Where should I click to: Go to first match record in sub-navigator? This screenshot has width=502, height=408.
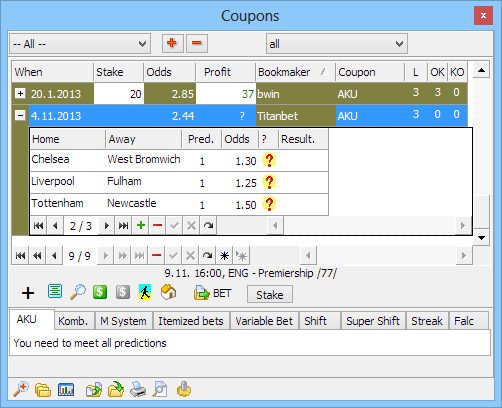[38, 226]
